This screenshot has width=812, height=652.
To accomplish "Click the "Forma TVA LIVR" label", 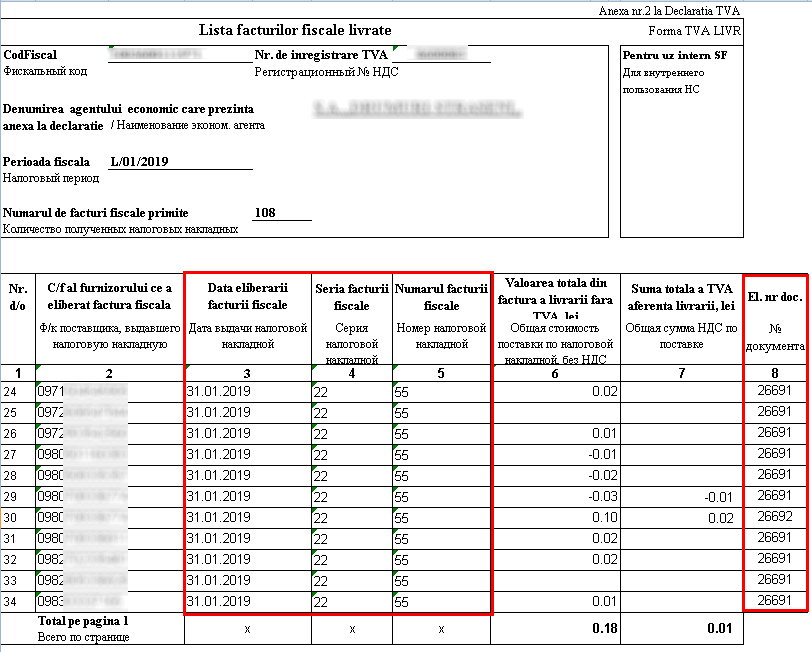I will 694,31.
